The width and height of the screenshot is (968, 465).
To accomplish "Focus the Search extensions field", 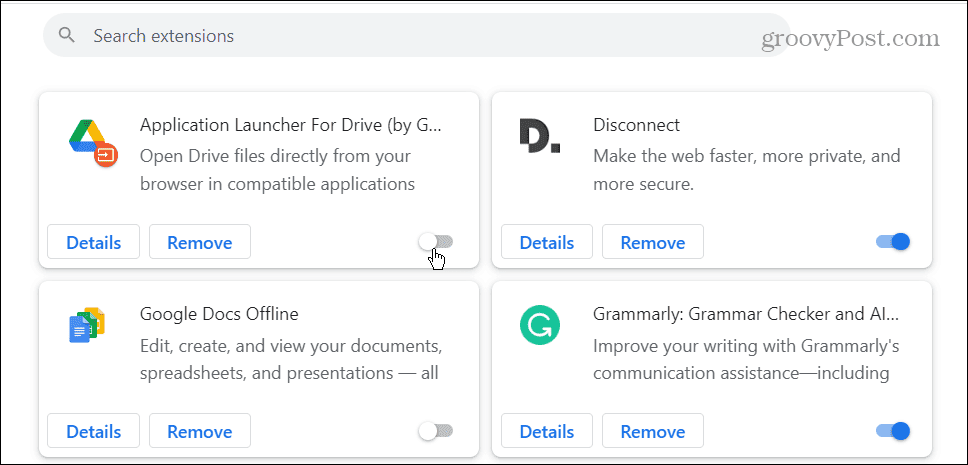I will click(417, 35).
